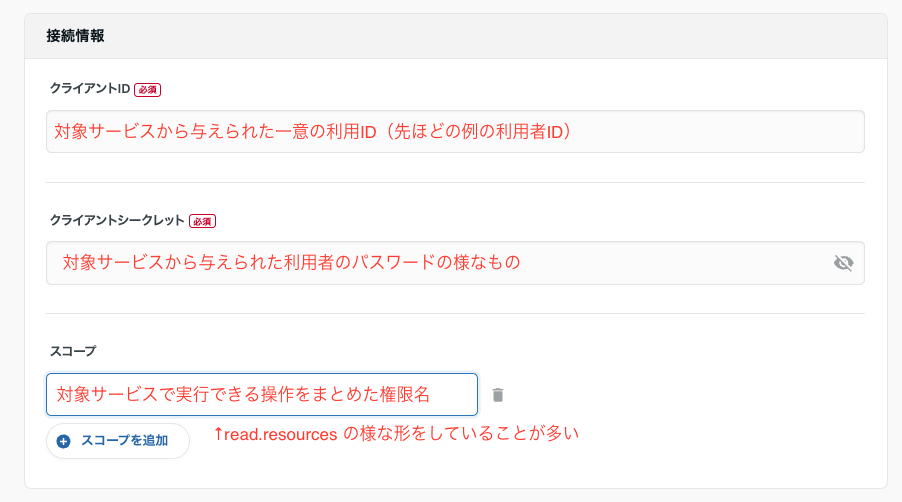Click the クライアントシークレット field label
902x502 pixels.
coord(117,220)
